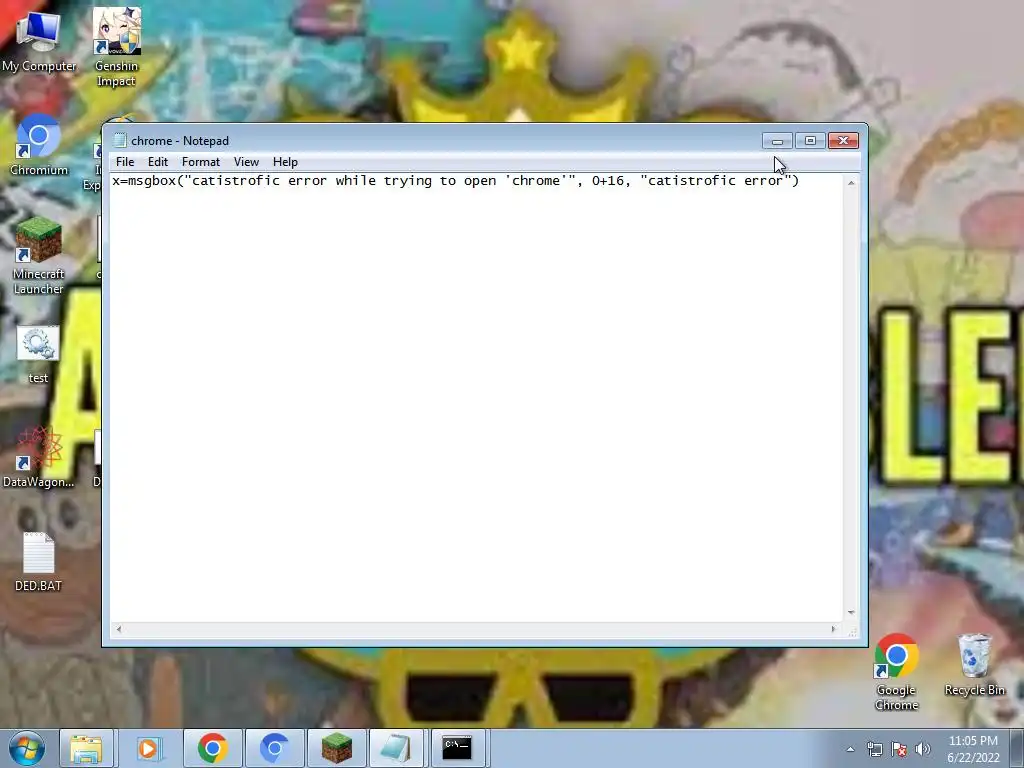Select the Minecraft Launcher desktop icon
The width and height of the screenshot is (1024, 768).
pyautogui.click(x=39, y=256)
